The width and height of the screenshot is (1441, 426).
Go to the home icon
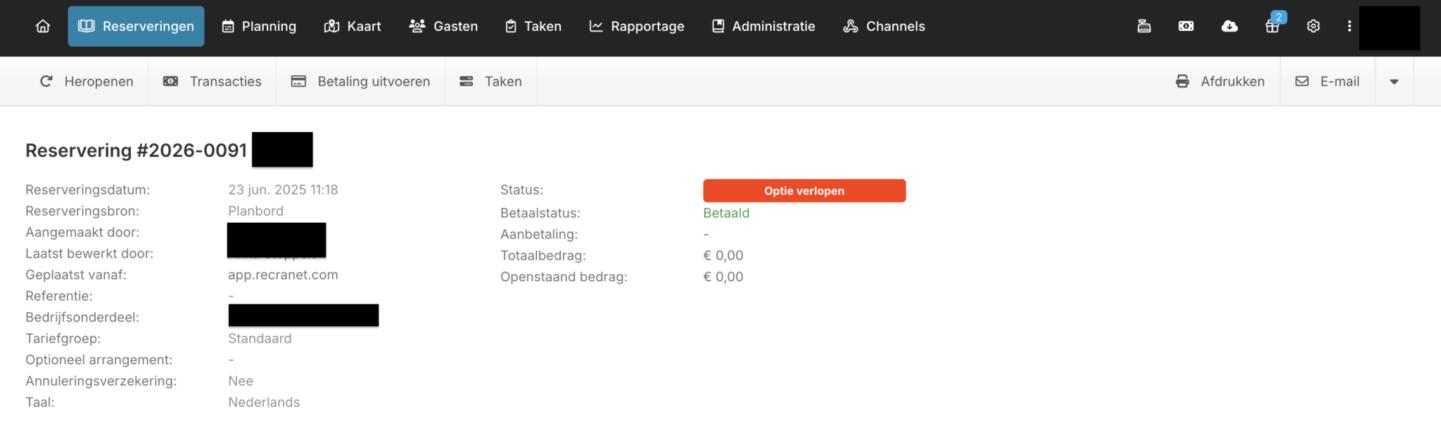click(x=42, y=27)
